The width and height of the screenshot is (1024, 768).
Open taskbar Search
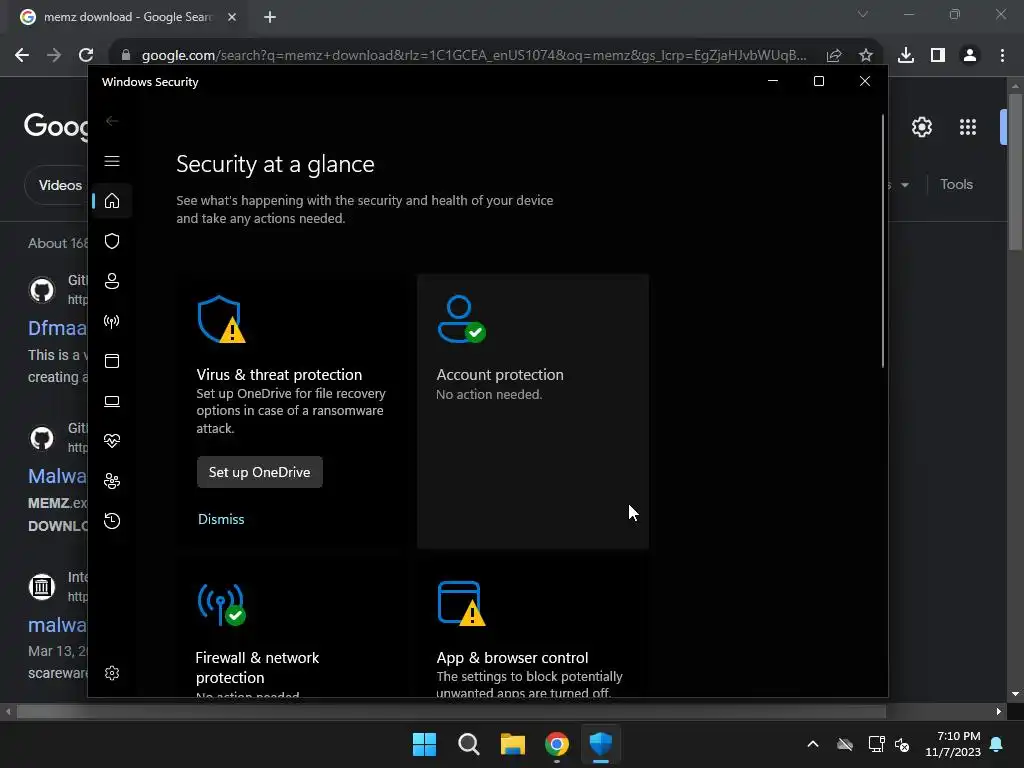pos(468,744)
